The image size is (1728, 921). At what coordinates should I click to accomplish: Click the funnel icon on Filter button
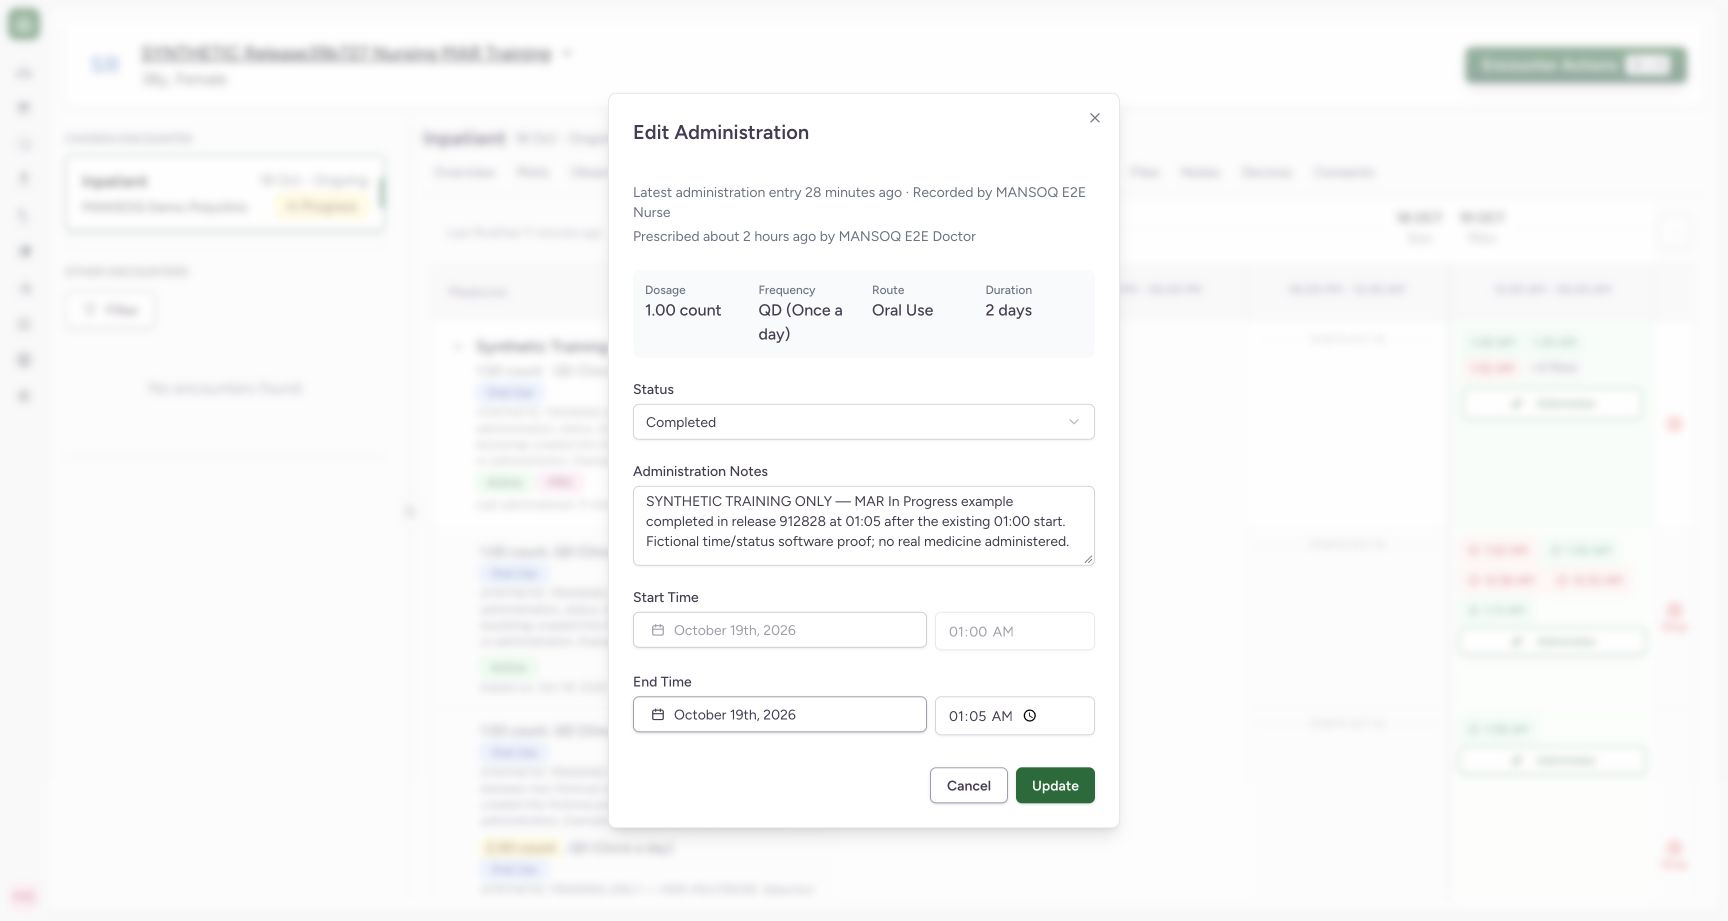(x=90, y=310)
